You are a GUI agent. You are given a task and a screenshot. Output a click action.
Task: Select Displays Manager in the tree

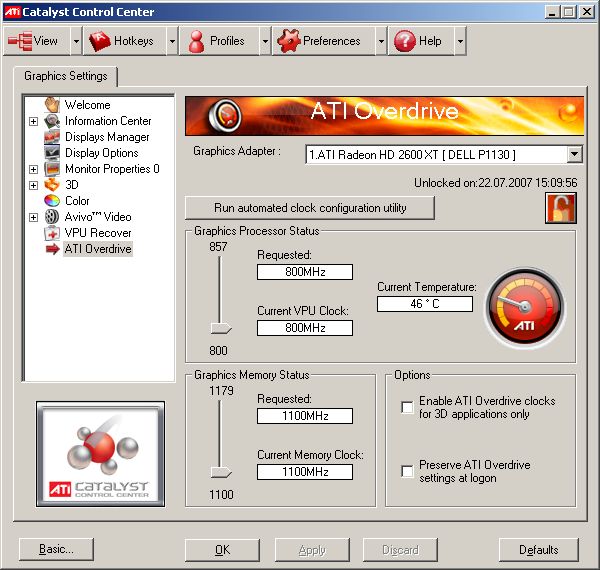click(107, 137)
